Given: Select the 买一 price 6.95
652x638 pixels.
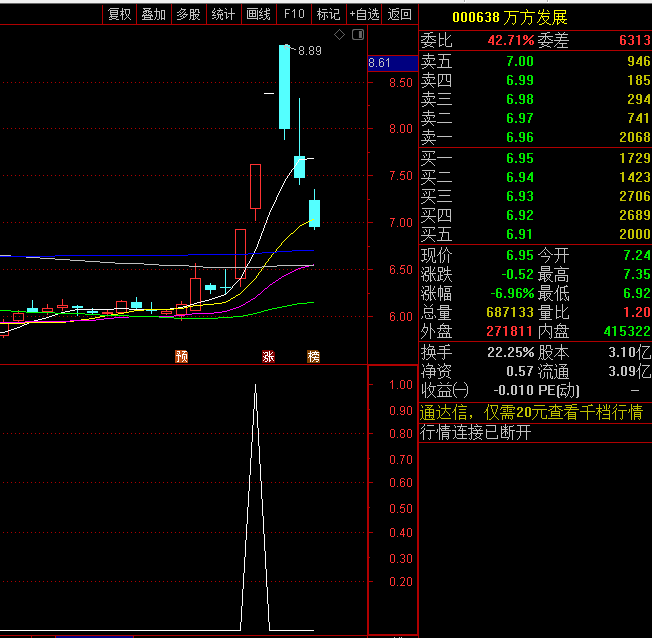Looking at the screenshot, I should (520, 158).
